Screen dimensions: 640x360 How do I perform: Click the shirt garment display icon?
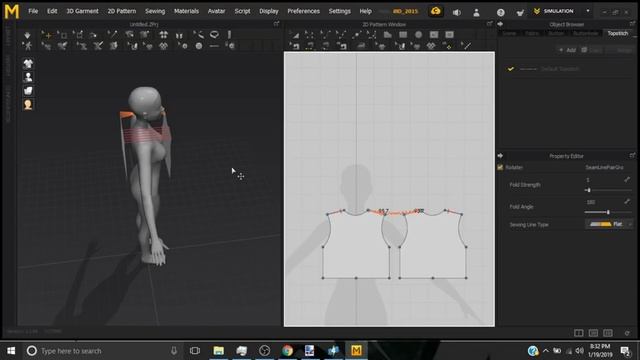(28, 64)
